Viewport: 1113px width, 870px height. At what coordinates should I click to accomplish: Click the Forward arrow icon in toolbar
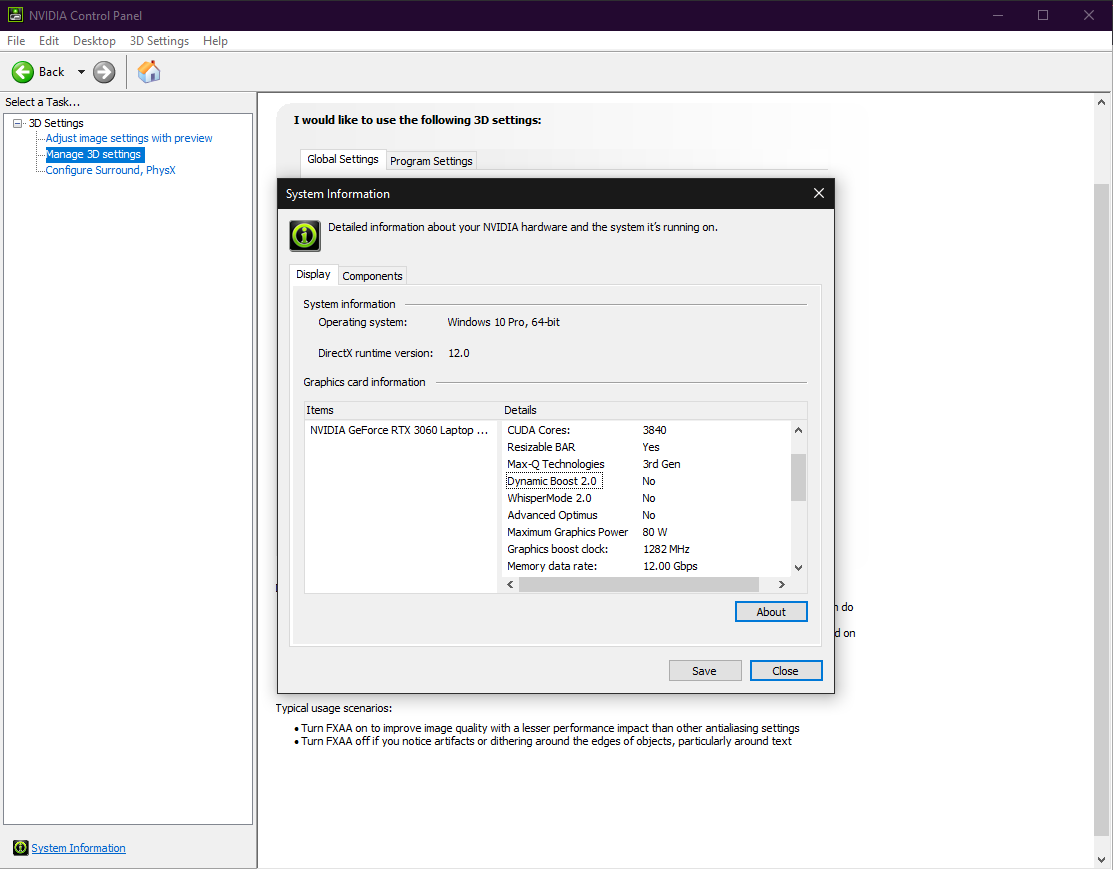coord(104,72)
